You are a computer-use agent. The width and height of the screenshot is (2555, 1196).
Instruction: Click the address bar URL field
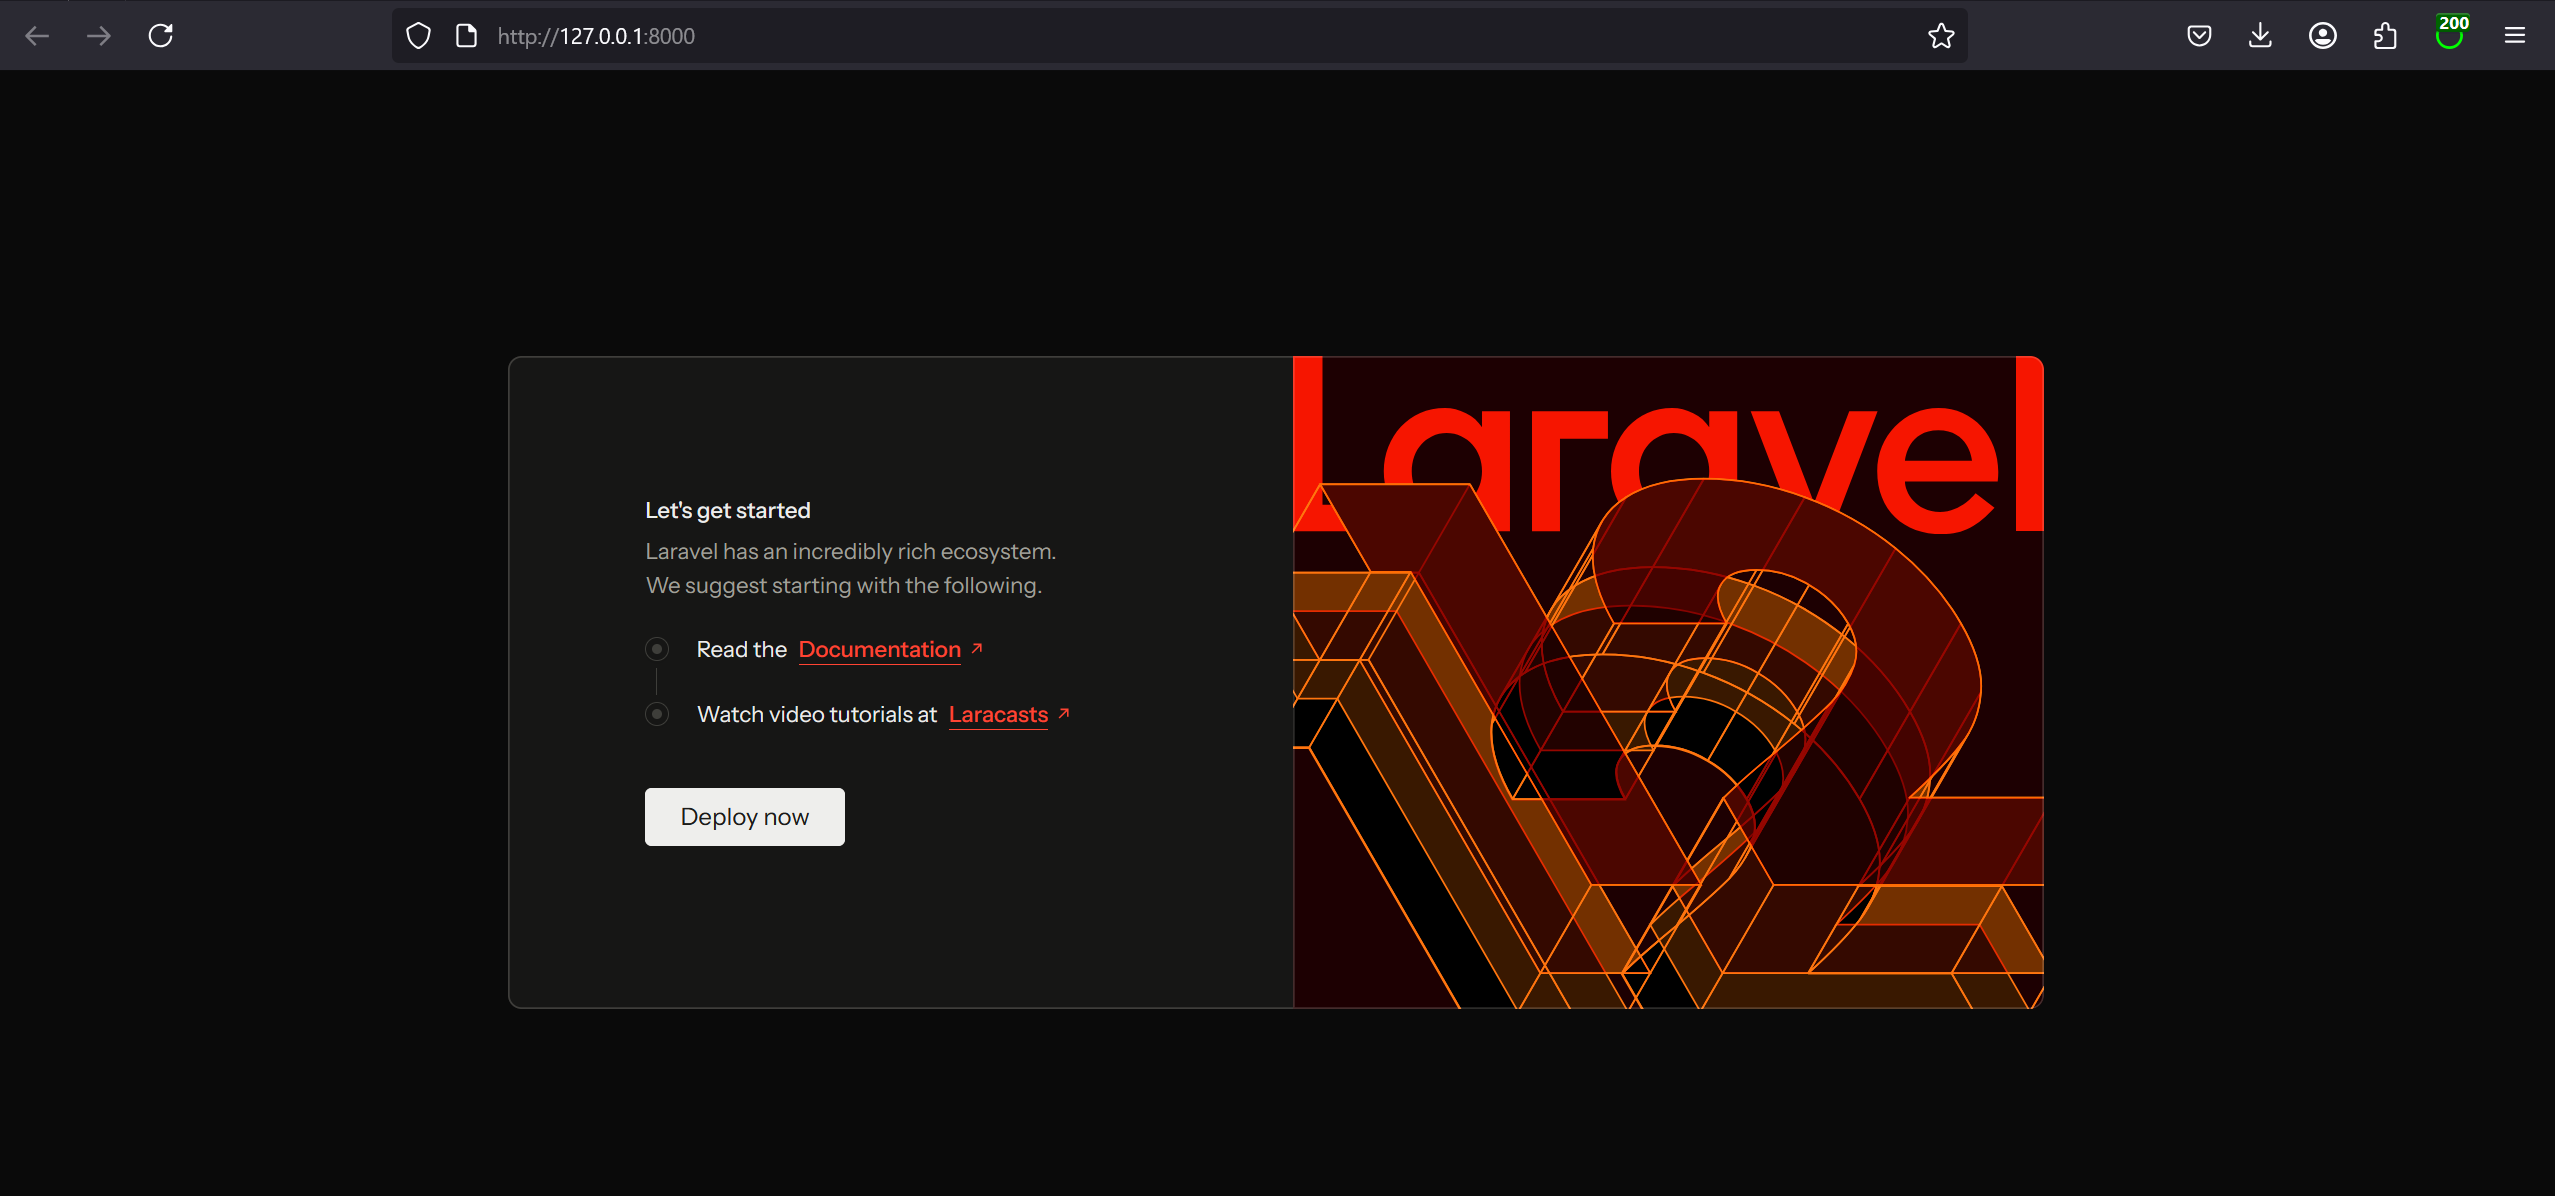(1100, 36)
